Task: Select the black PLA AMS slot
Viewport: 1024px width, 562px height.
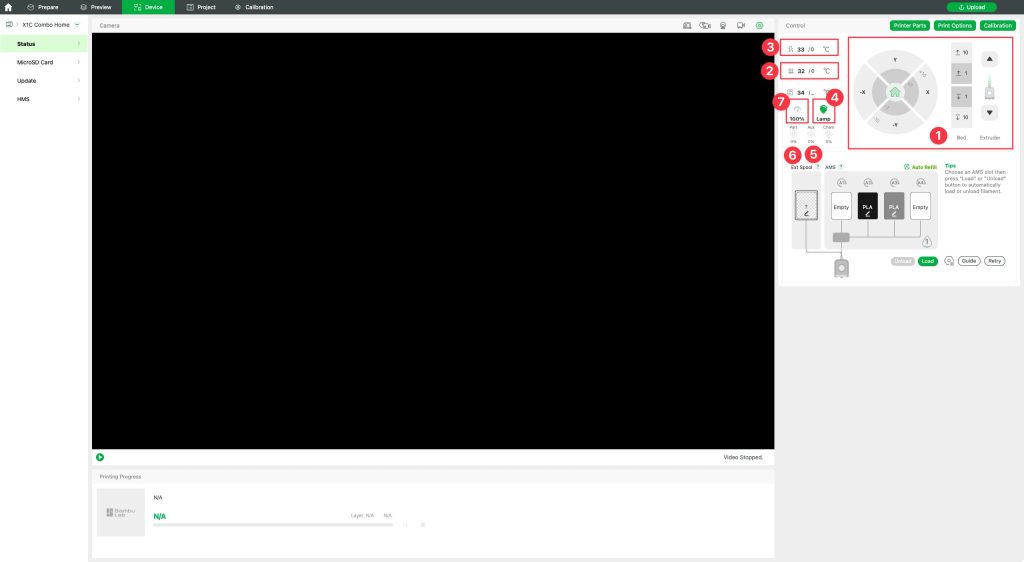Action: 867,206
